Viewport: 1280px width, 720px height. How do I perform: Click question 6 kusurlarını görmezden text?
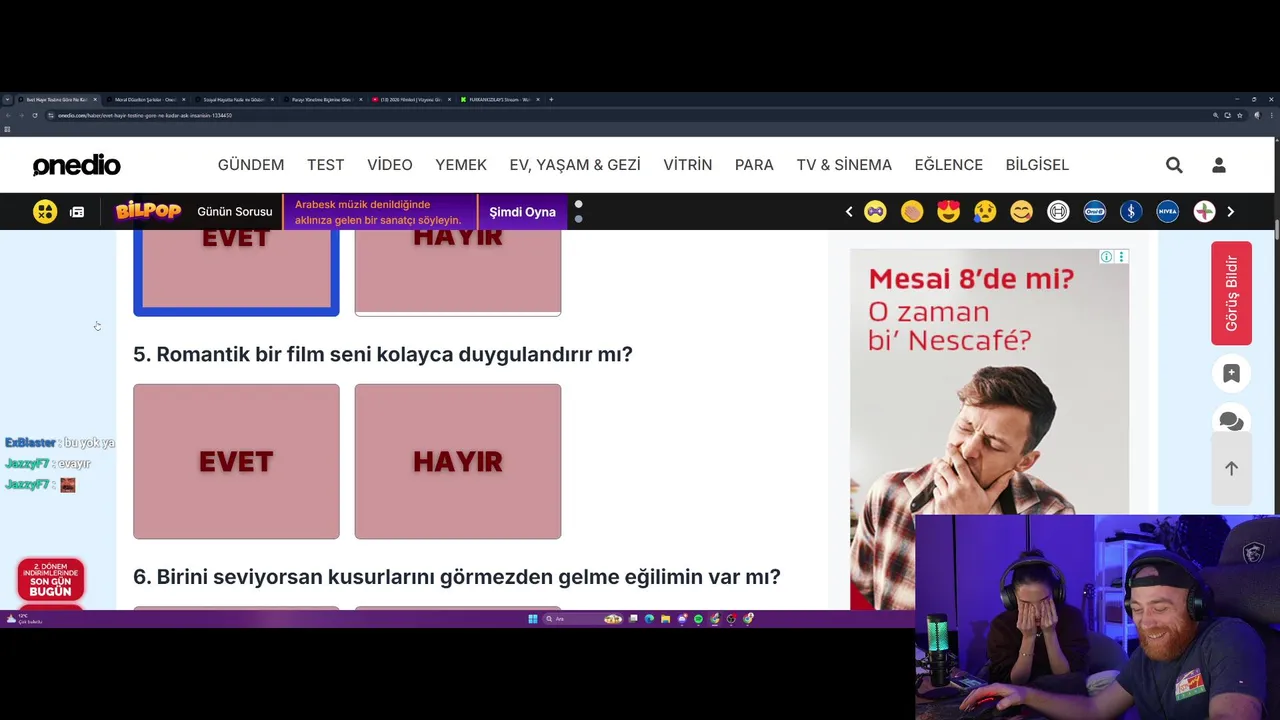[457, 577]
